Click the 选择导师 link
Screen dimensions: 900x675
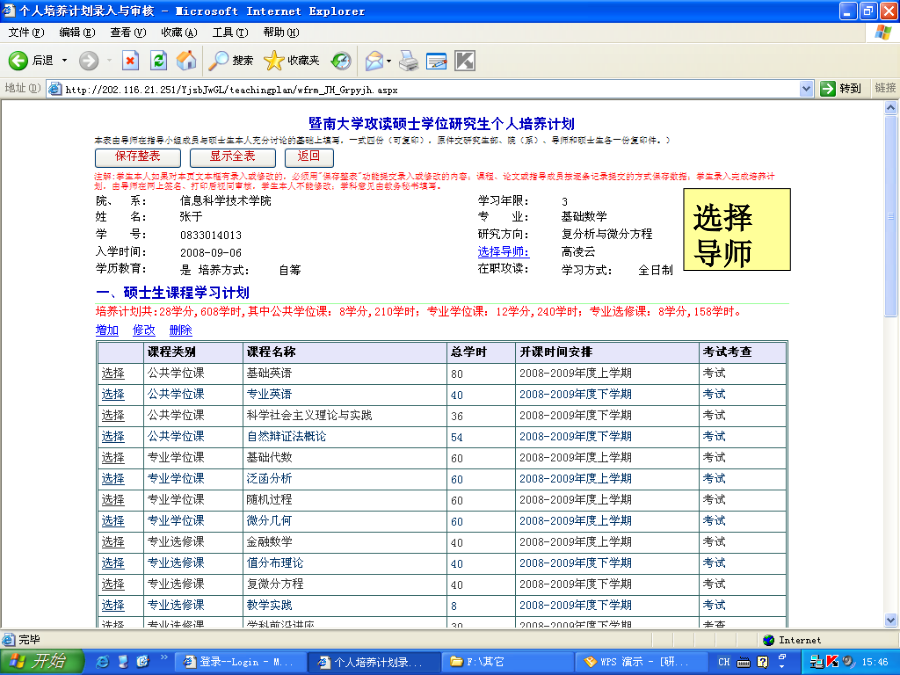pos(502,252)
